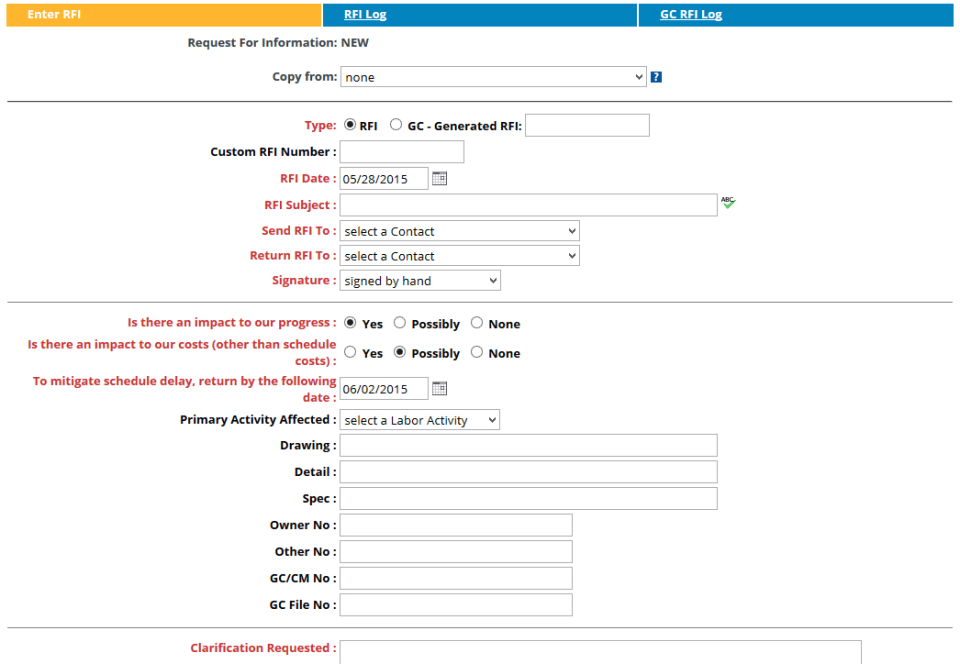Click the help icon beside Copy from
The height and width of the screenshot is (664, 960).
(x=656, y=77)
